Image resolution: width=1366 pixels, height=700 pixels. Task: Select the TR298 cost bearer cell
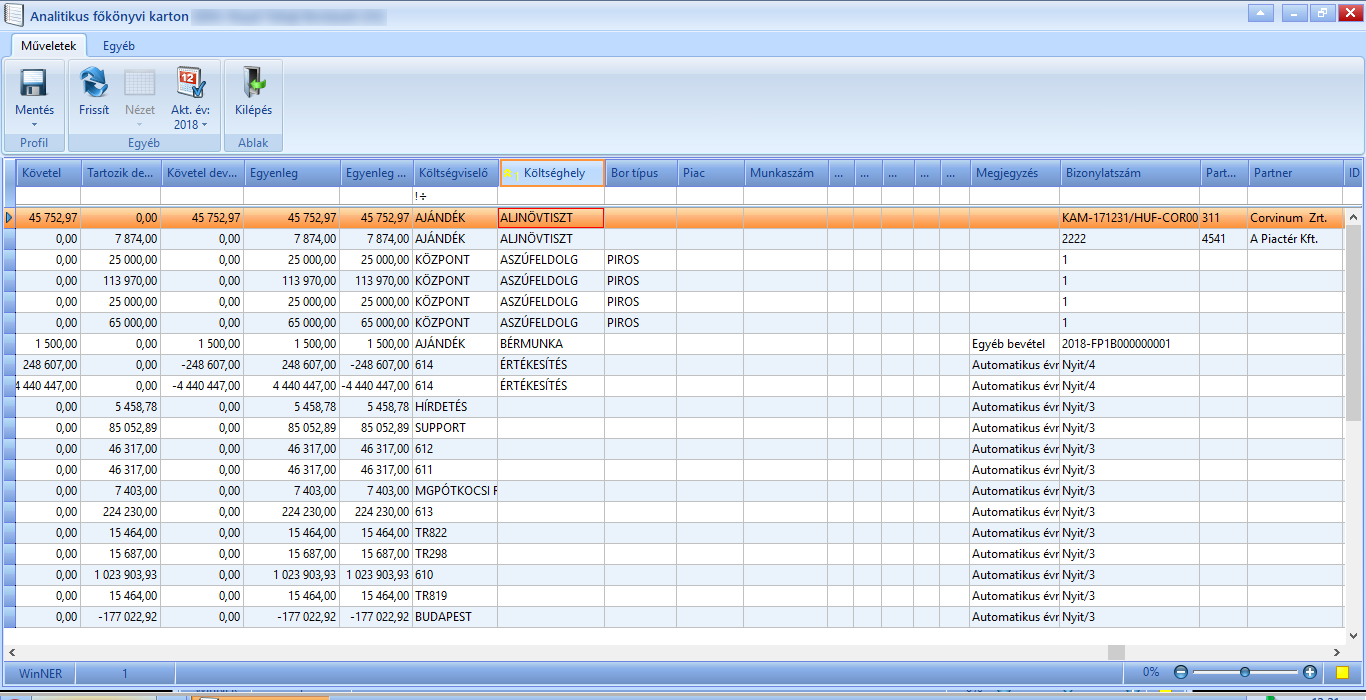pyautogui.click(x=456, y=553)
